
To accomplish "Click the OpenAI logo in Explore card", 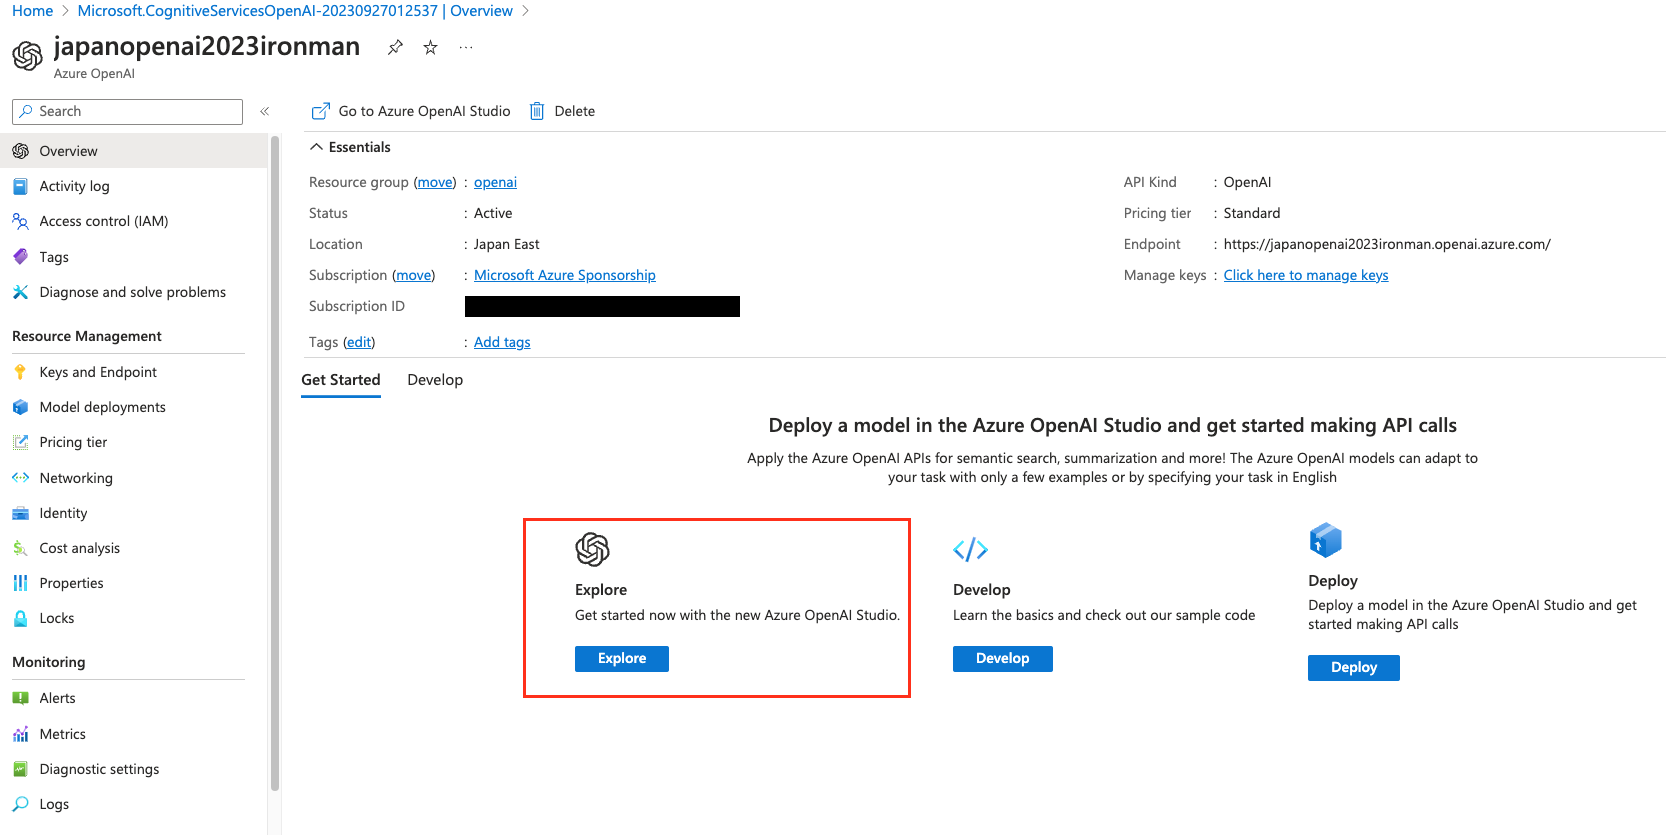I will pyautogui.click(x=593, y=549).
